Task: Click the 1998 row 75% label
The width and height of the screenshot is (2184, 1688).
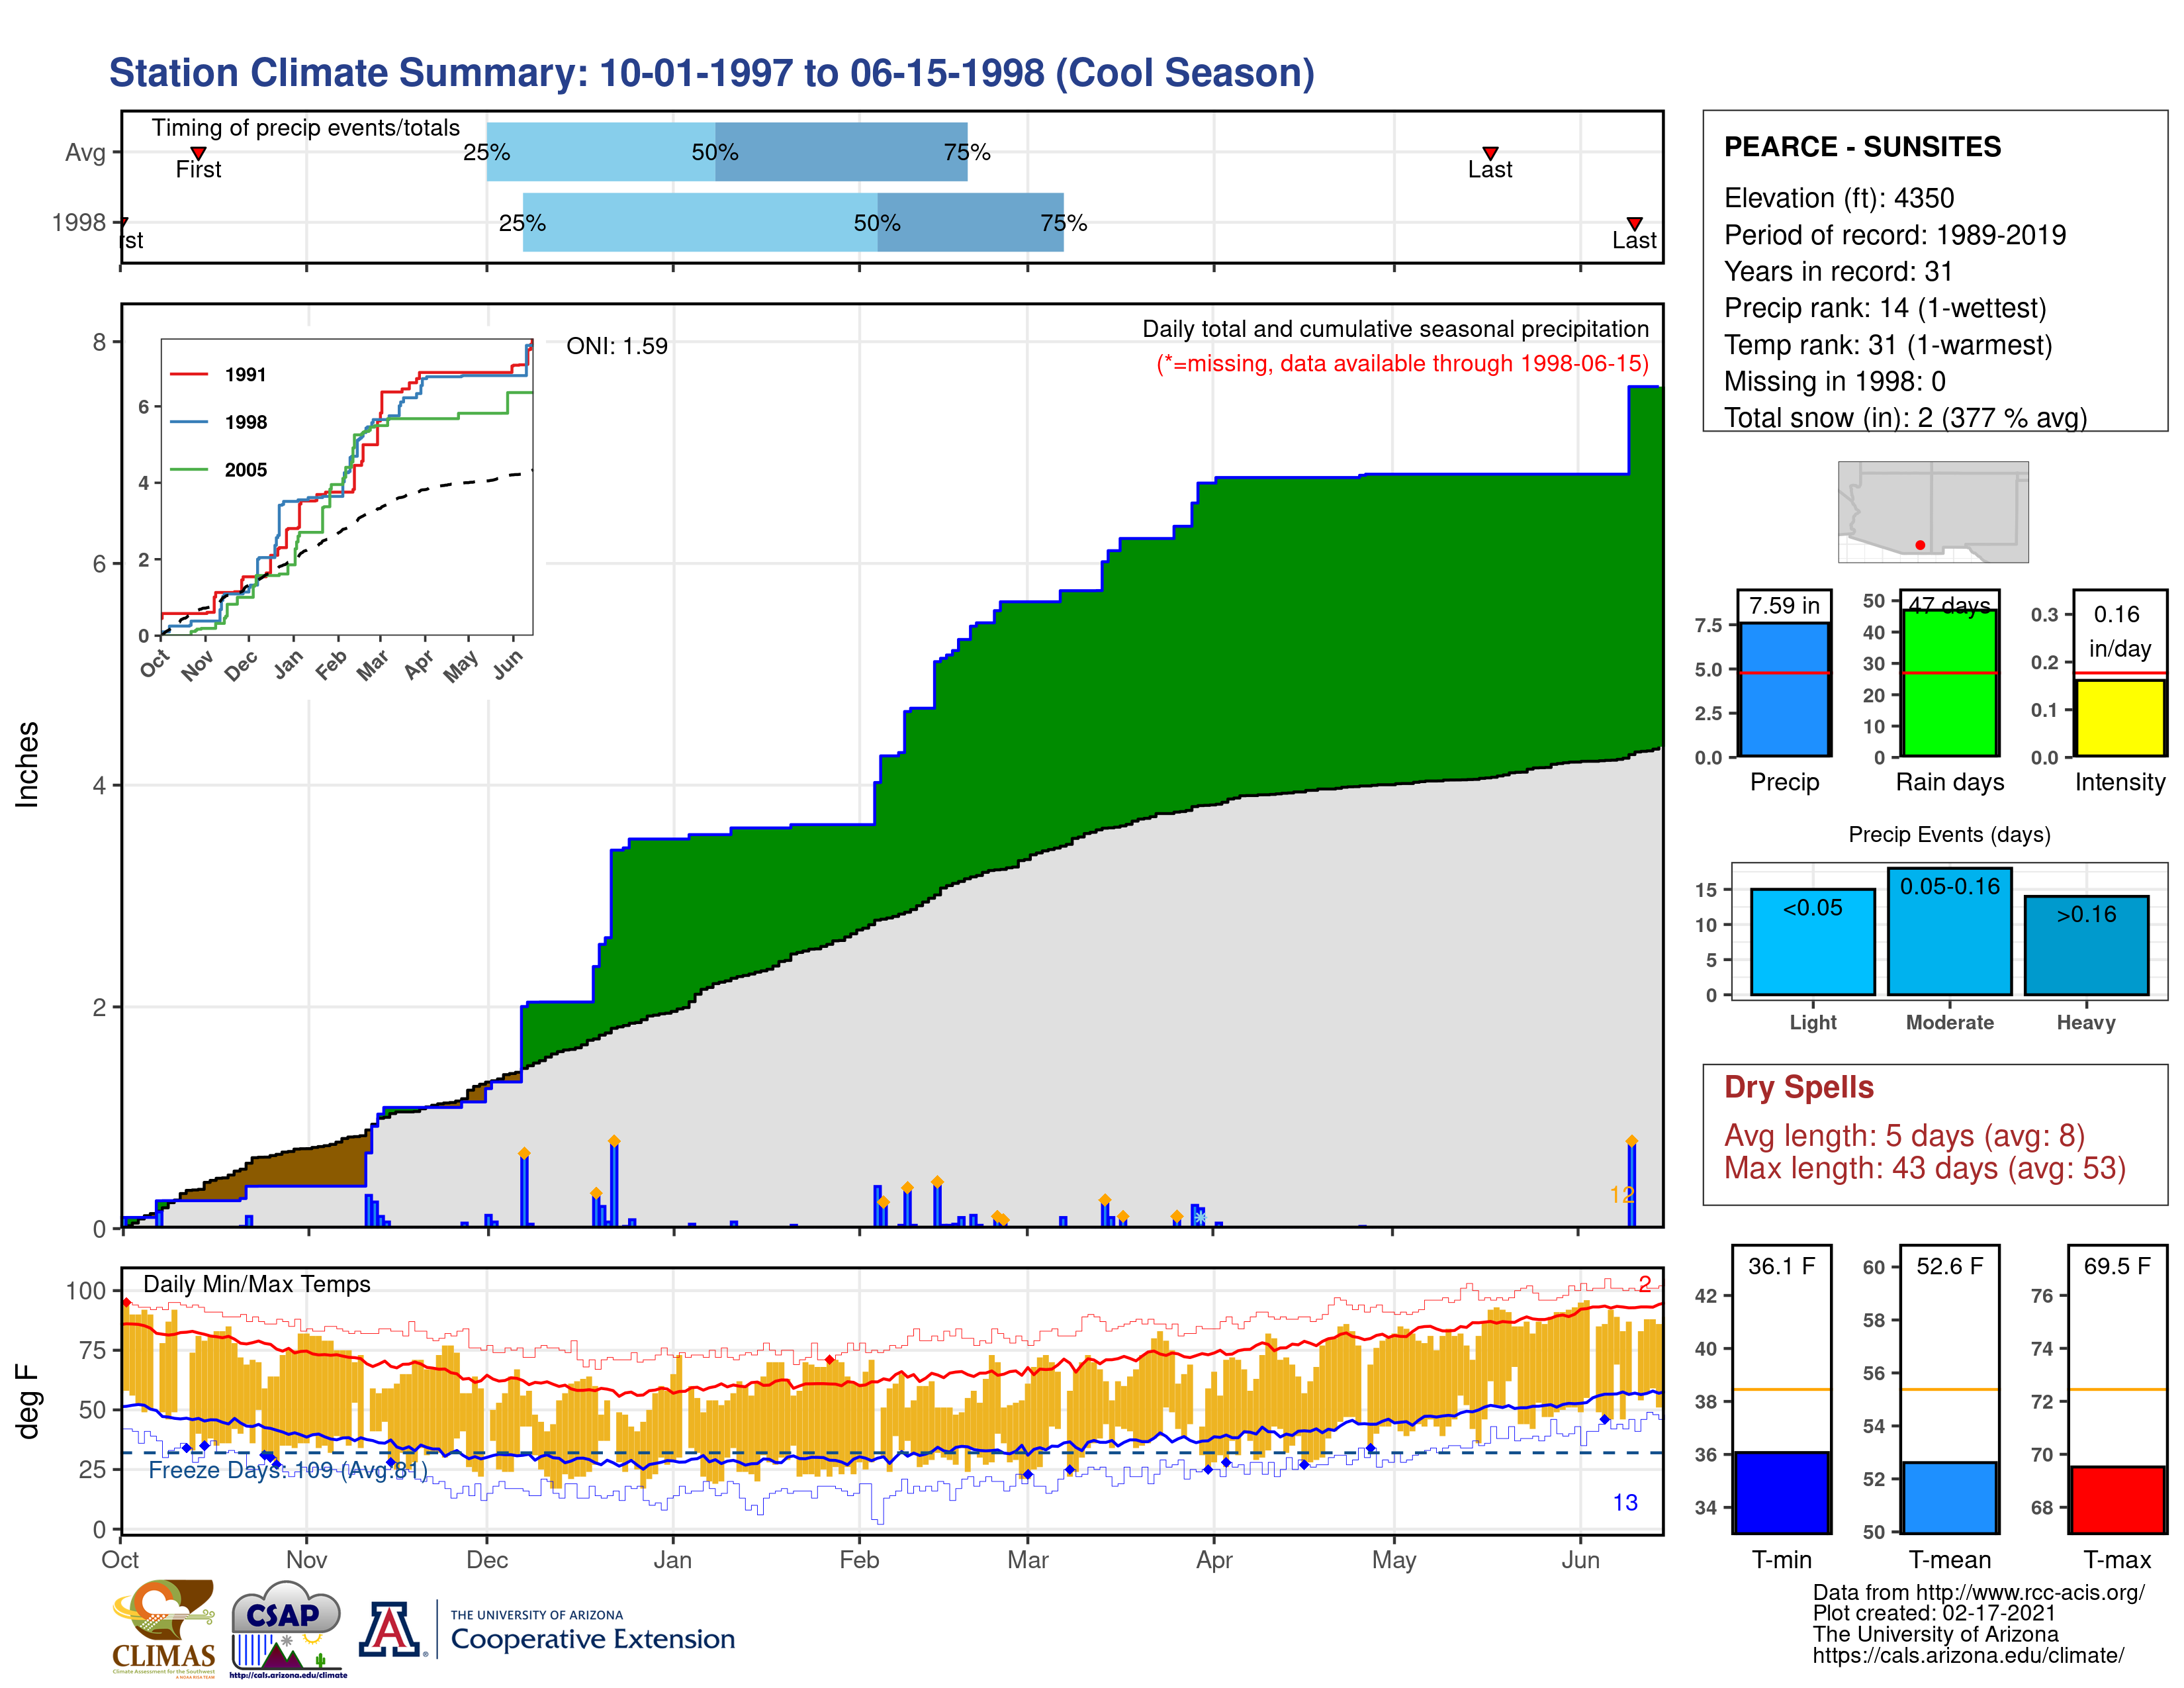Action: [x=1063, y=223]
